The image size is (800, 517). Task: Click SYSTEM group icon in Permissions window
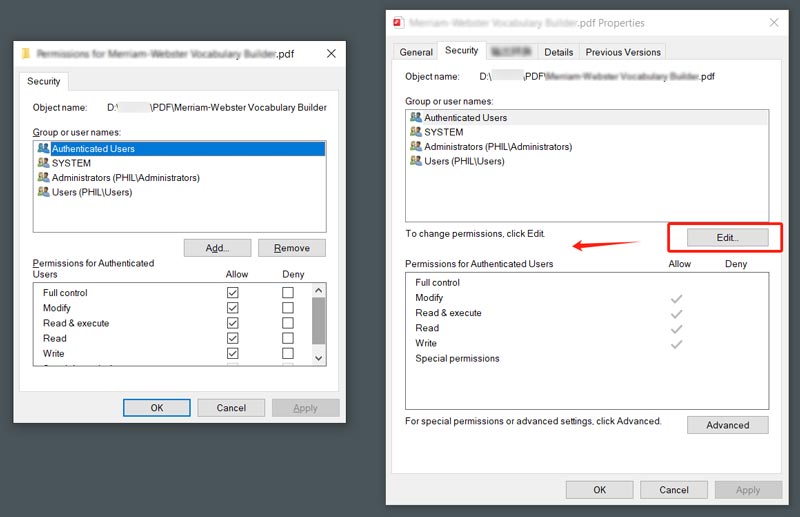click(x=43, y=163)
